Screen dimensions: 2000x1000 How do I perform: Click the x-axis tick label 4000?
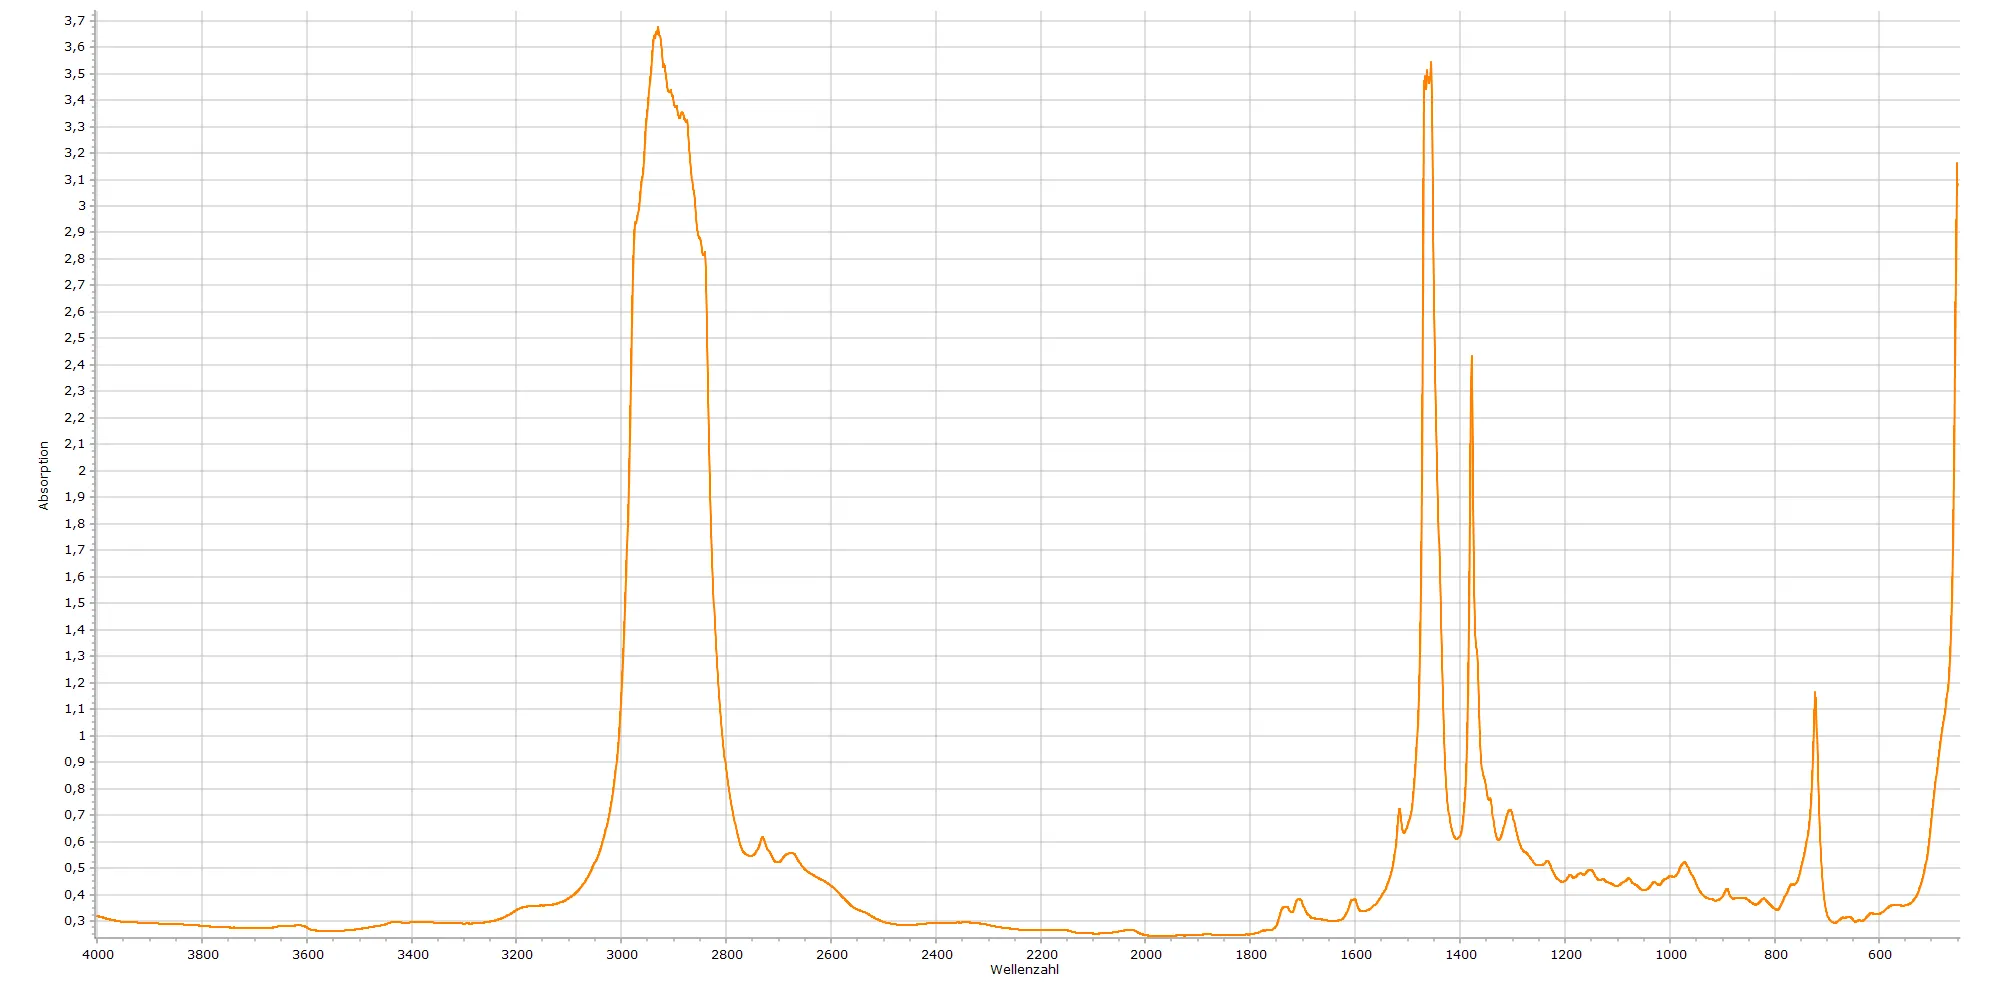pos(97,954)
